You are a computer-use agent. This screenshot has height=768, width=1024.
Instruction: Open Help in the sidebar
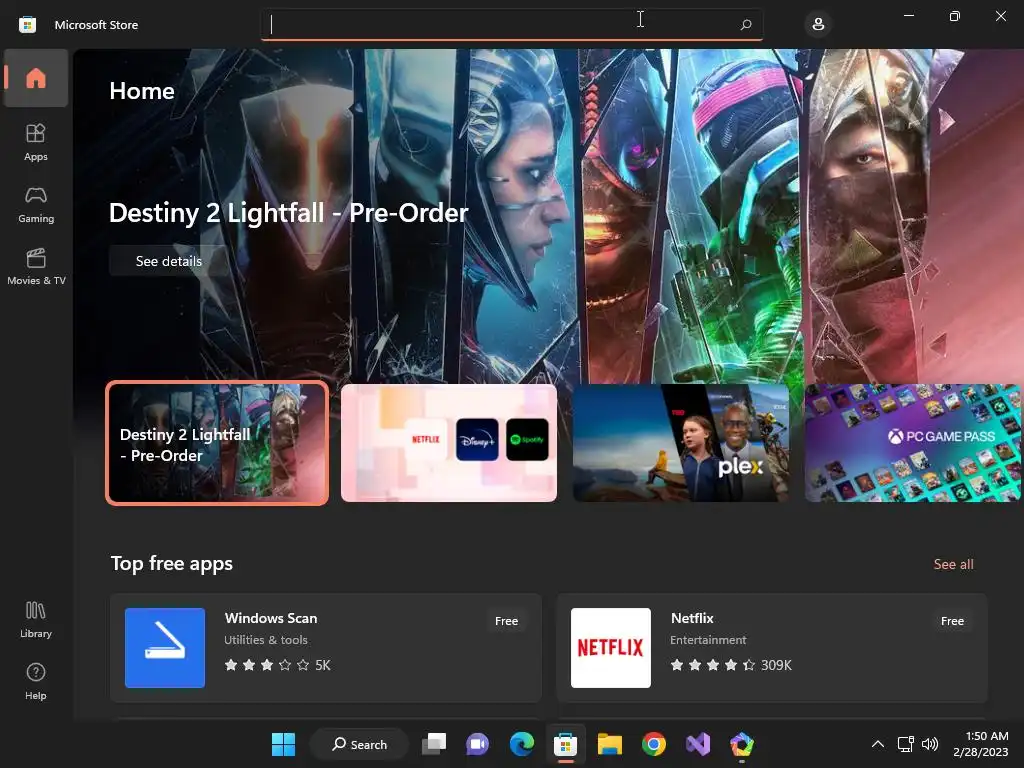click(x=36, y=681)
